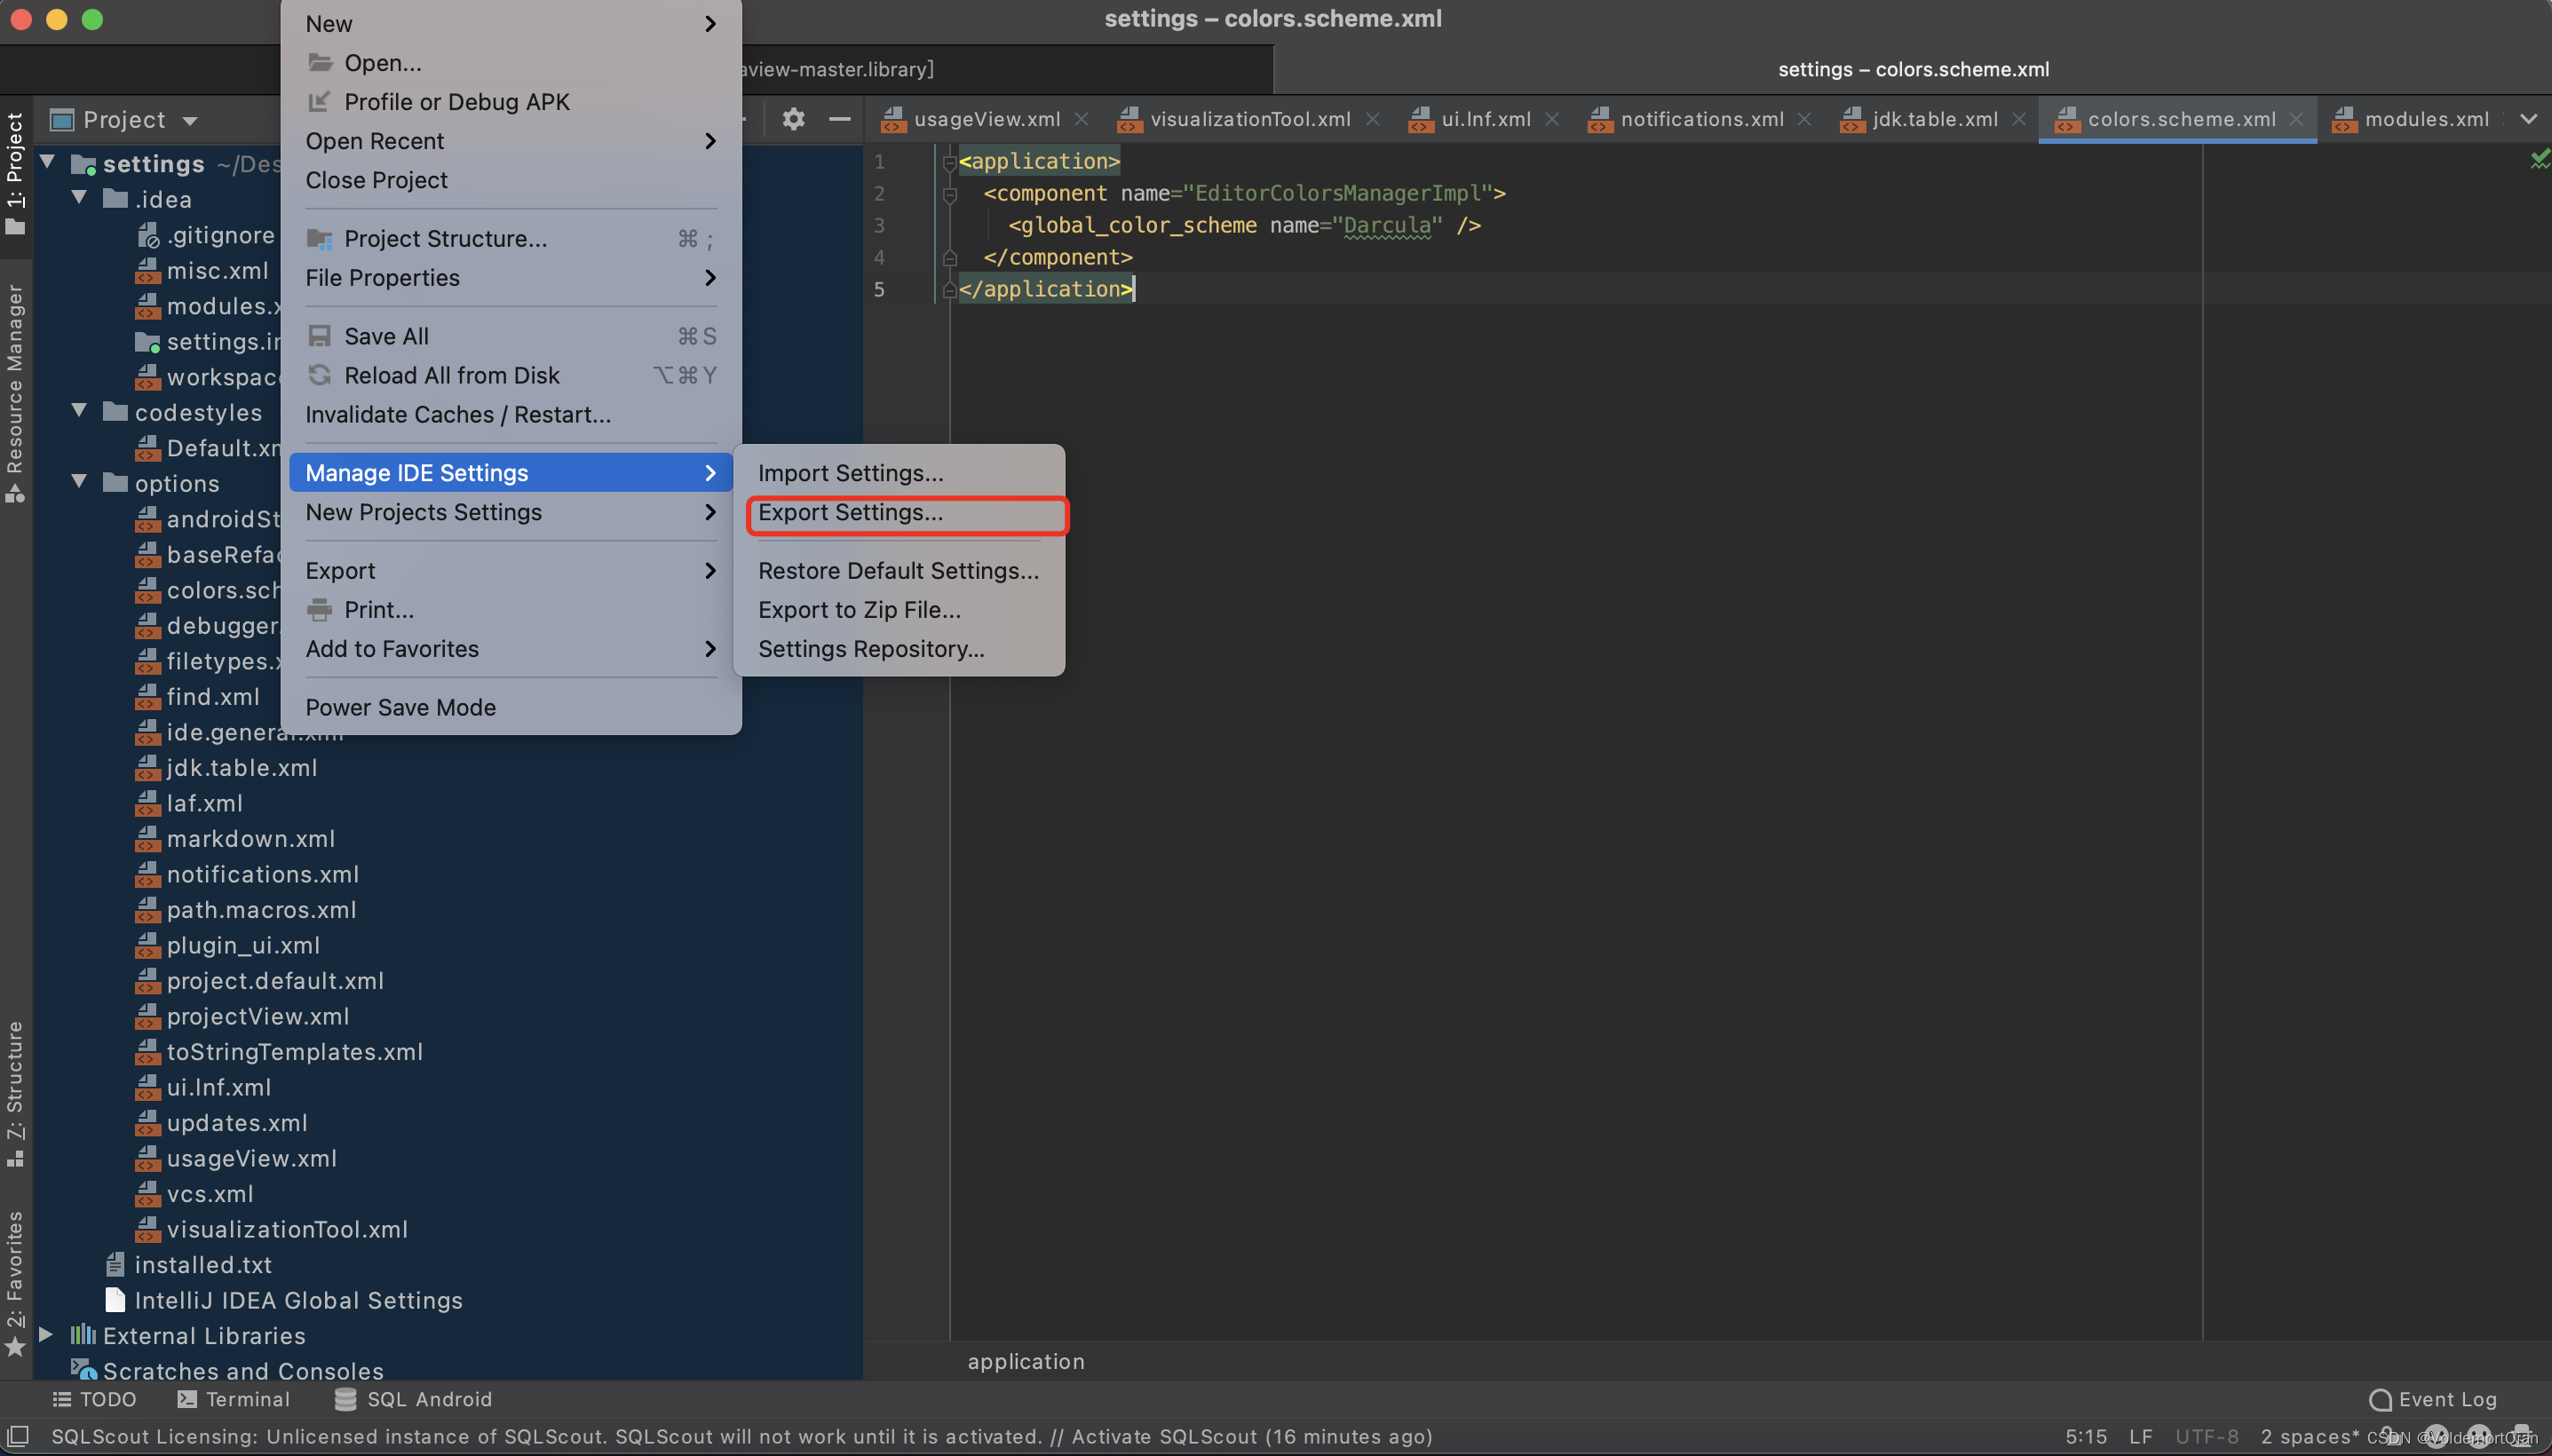Viewport: 2552px width, 1456px height.
Task: Toggle the Power Save Mode option
Action: pos(400,706)
